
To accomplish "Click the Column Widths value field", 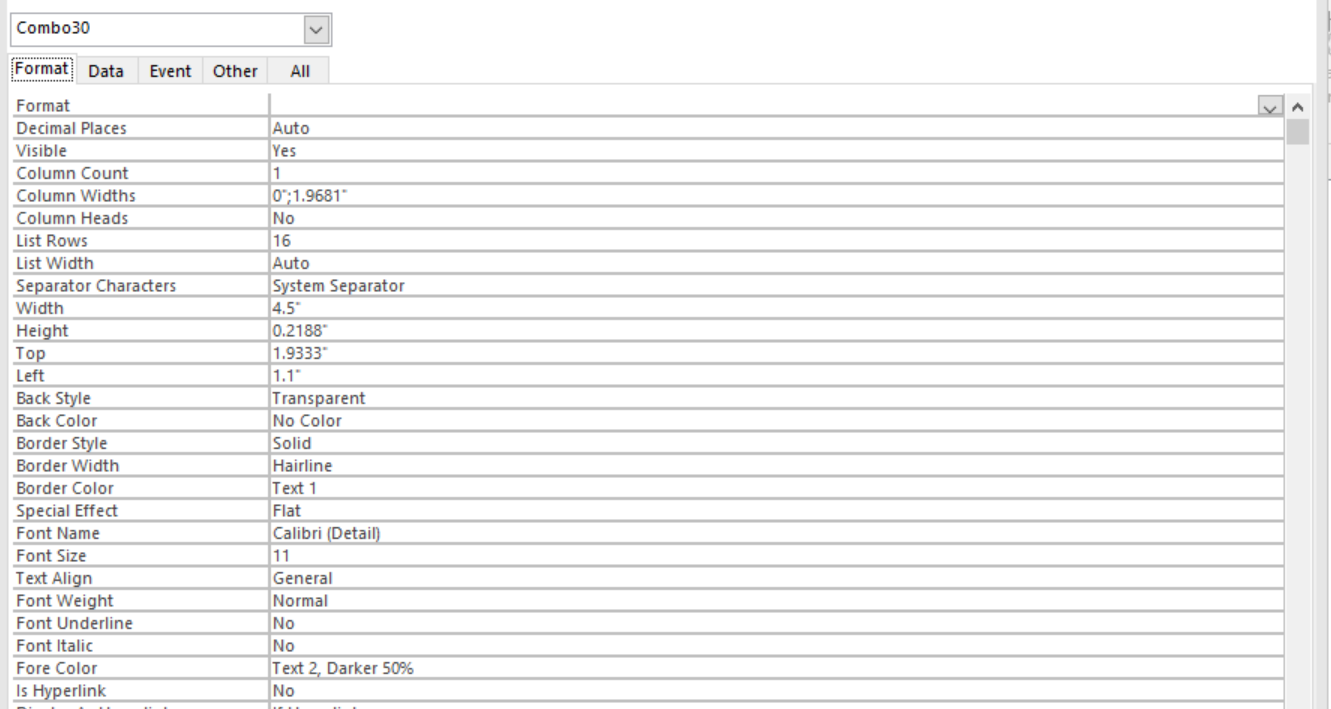I will [775, 195].
